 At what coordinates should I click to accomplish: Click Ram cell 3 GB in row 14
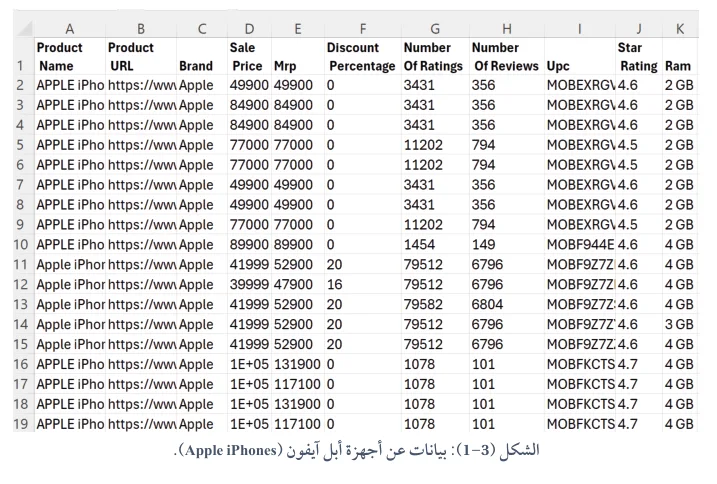(680, 324)
